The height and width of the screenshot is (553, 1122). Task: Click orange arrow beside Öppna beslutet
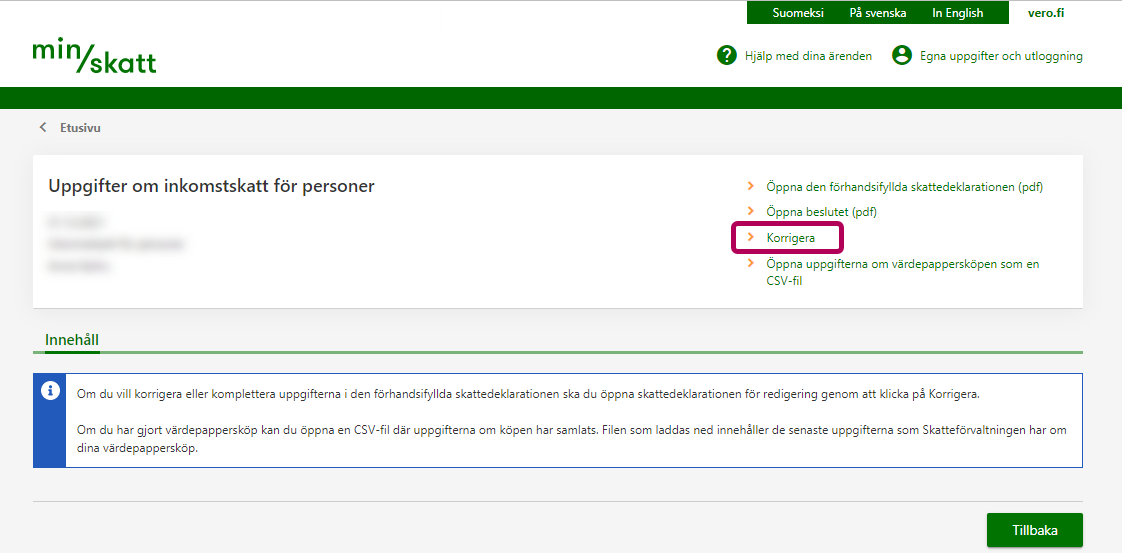[x=751, y=212]
